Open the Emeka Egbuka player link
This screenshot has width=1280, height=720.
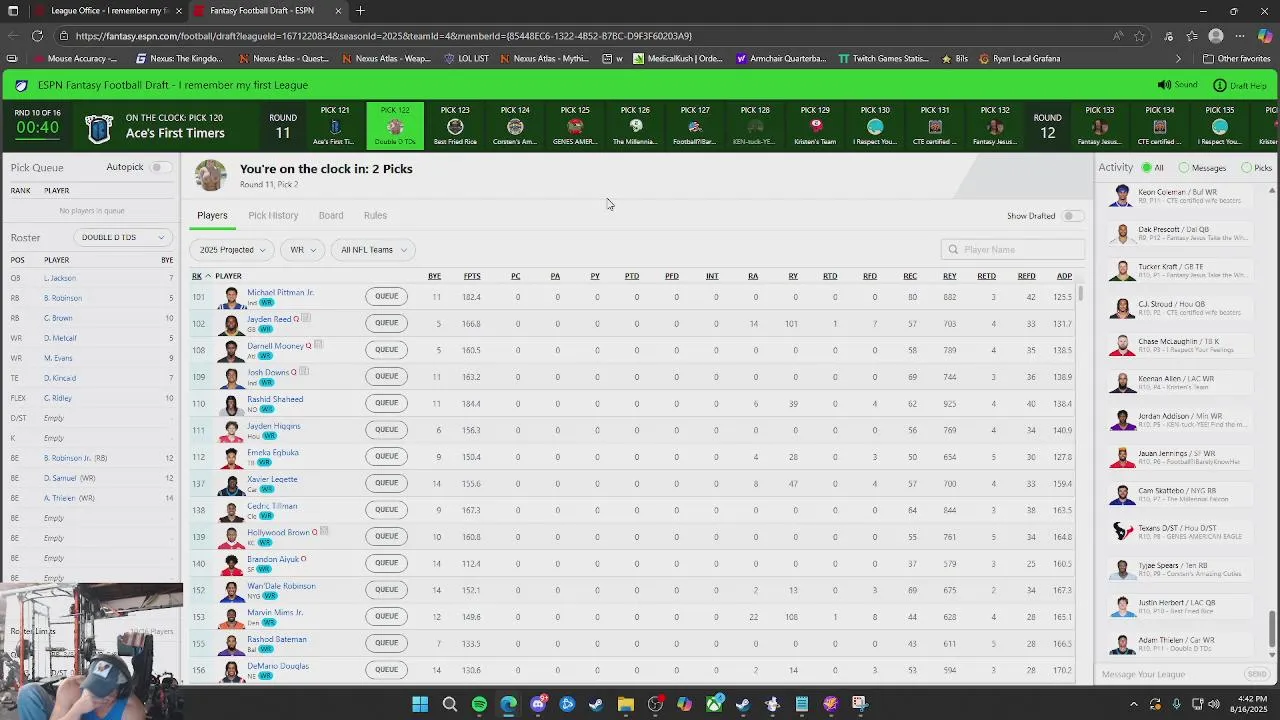tap(272, 452)
